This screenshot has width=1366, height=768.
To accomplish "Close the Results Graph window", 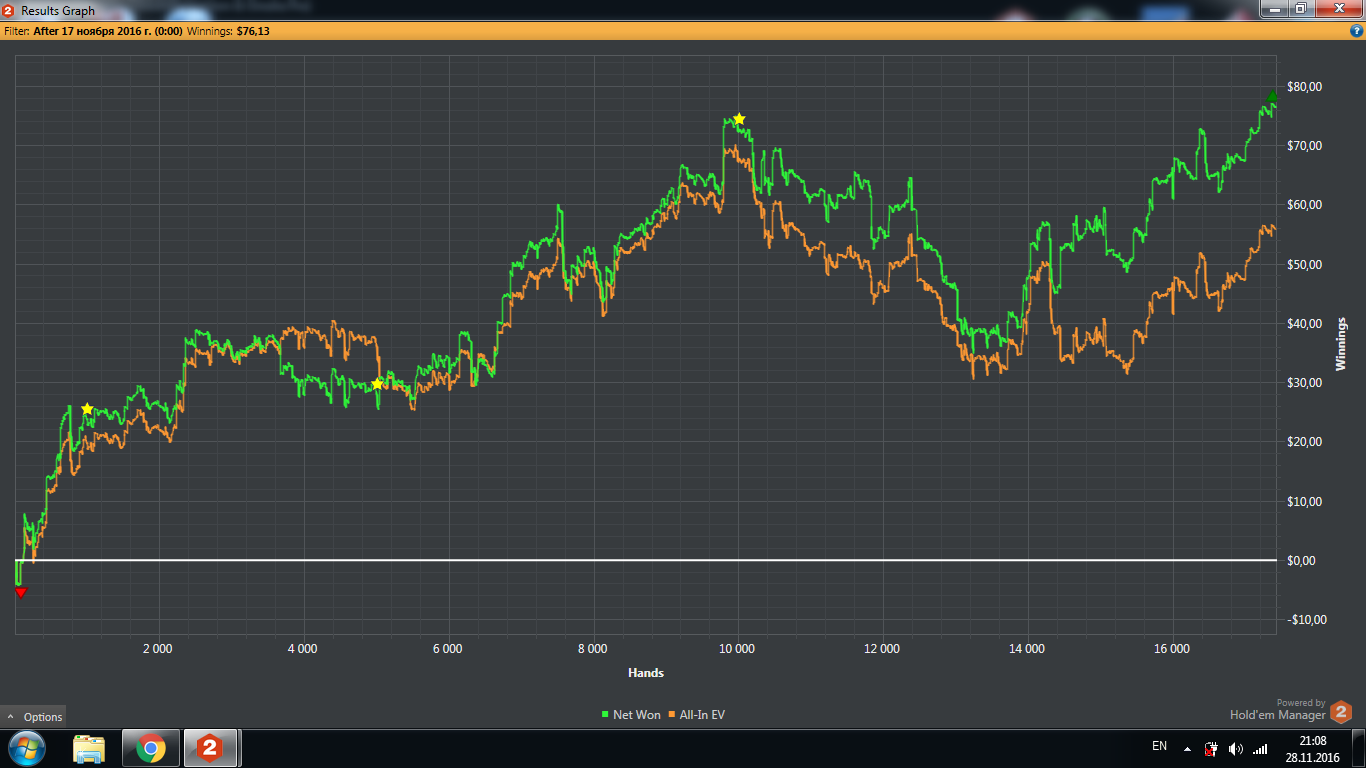I will 1337,8.
